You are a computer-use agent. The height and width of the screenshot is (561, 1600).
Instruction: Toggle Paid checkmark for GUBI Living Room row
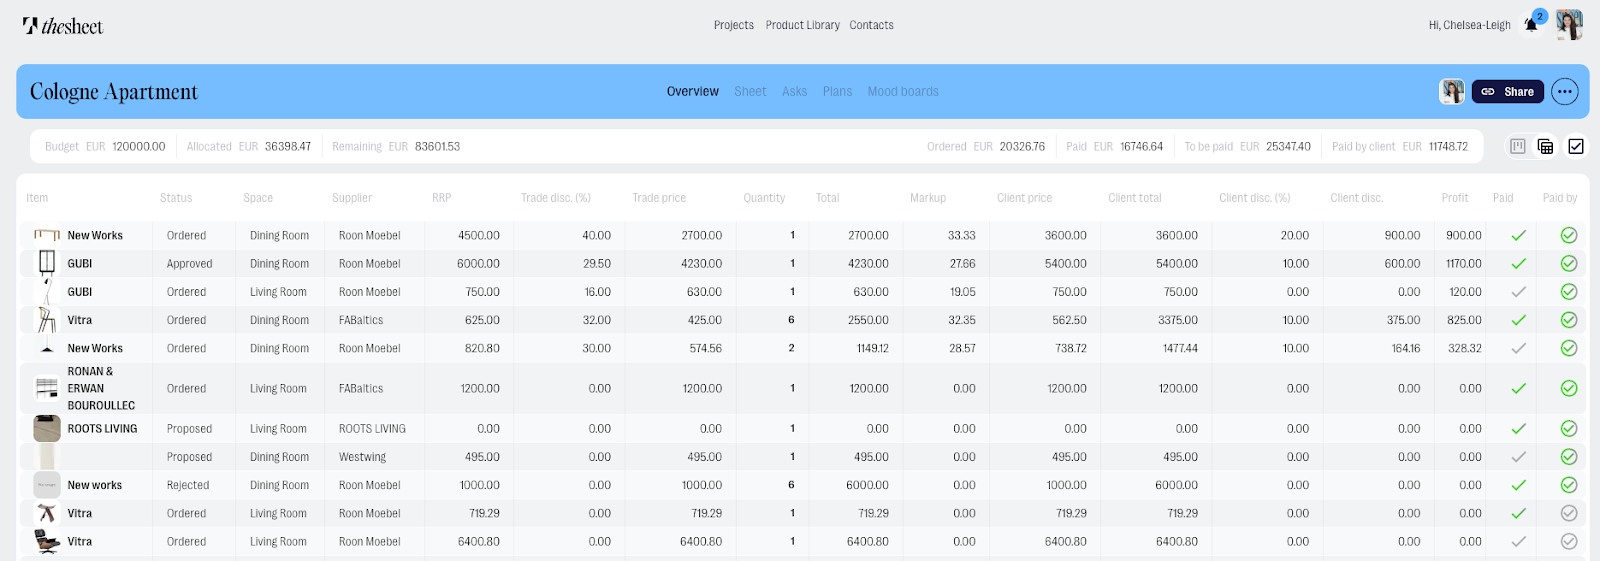[1518, 292]
